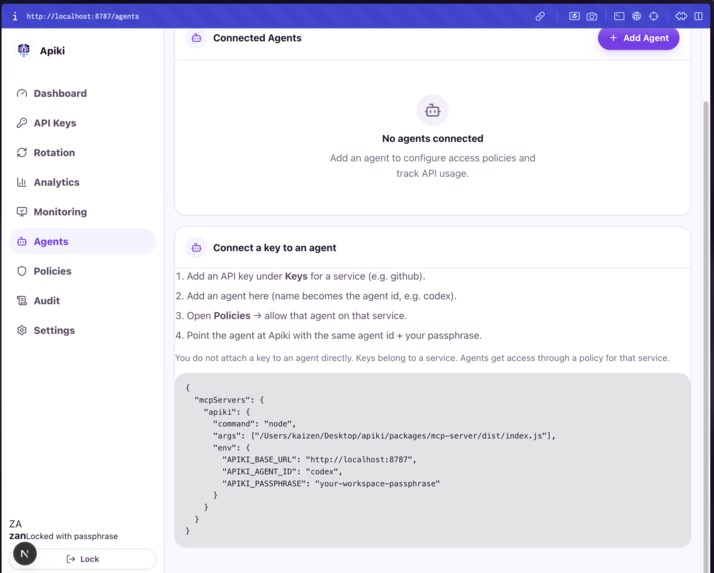
Task: Toggle the split panel layout icon
Action: click(698, 16)
